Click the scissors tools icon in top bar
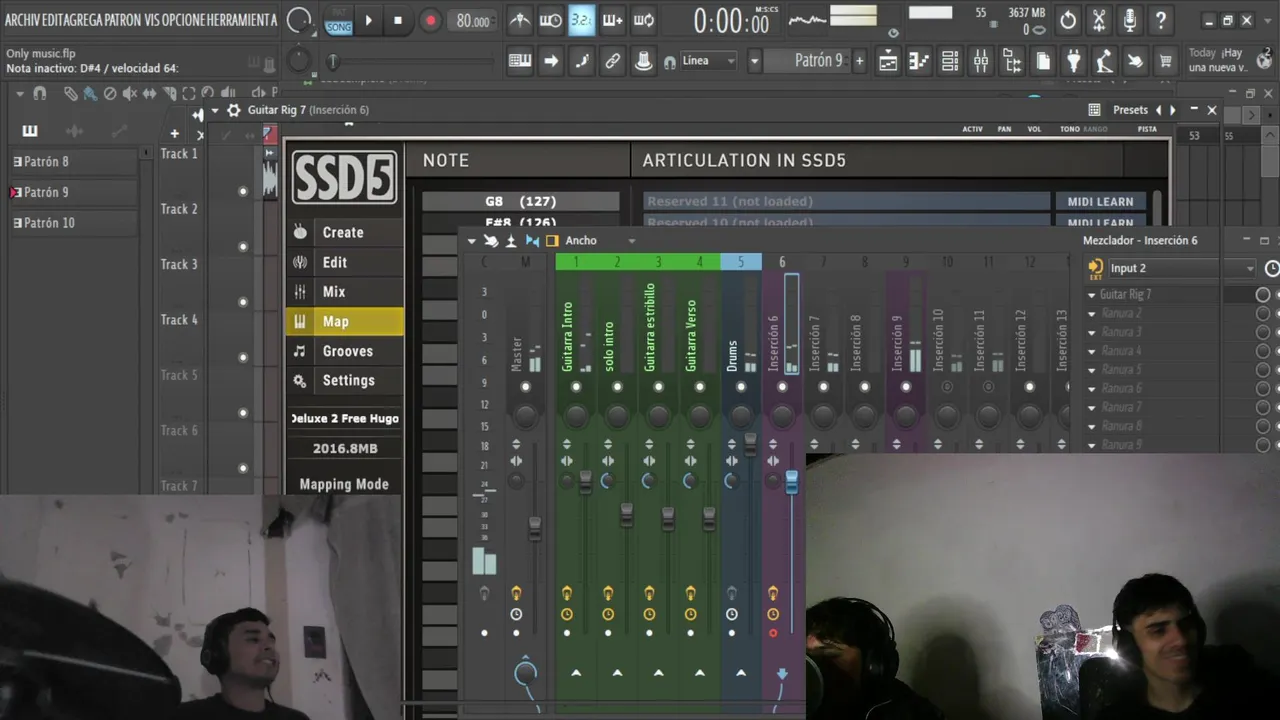This screenshot has width=1280, height=720. coord(1099,20)
